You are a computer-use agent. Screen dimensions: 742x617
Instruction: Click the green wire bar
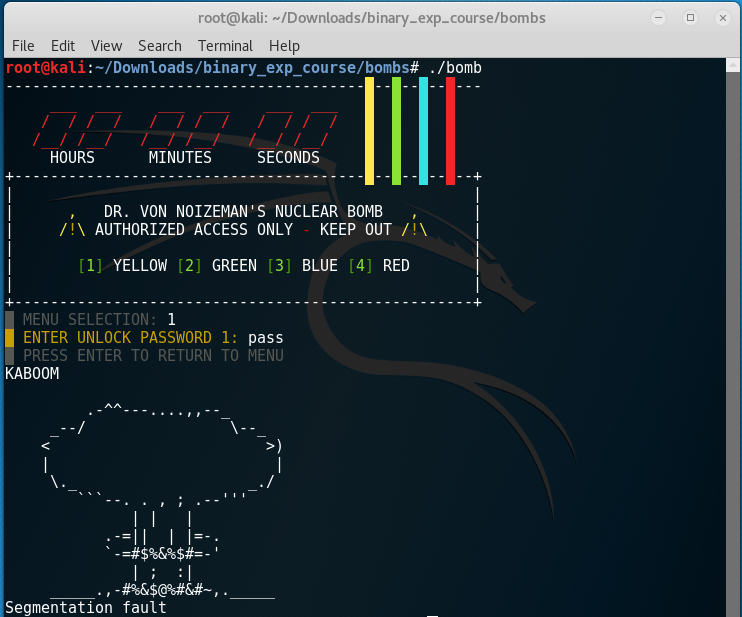pos(397,131)
